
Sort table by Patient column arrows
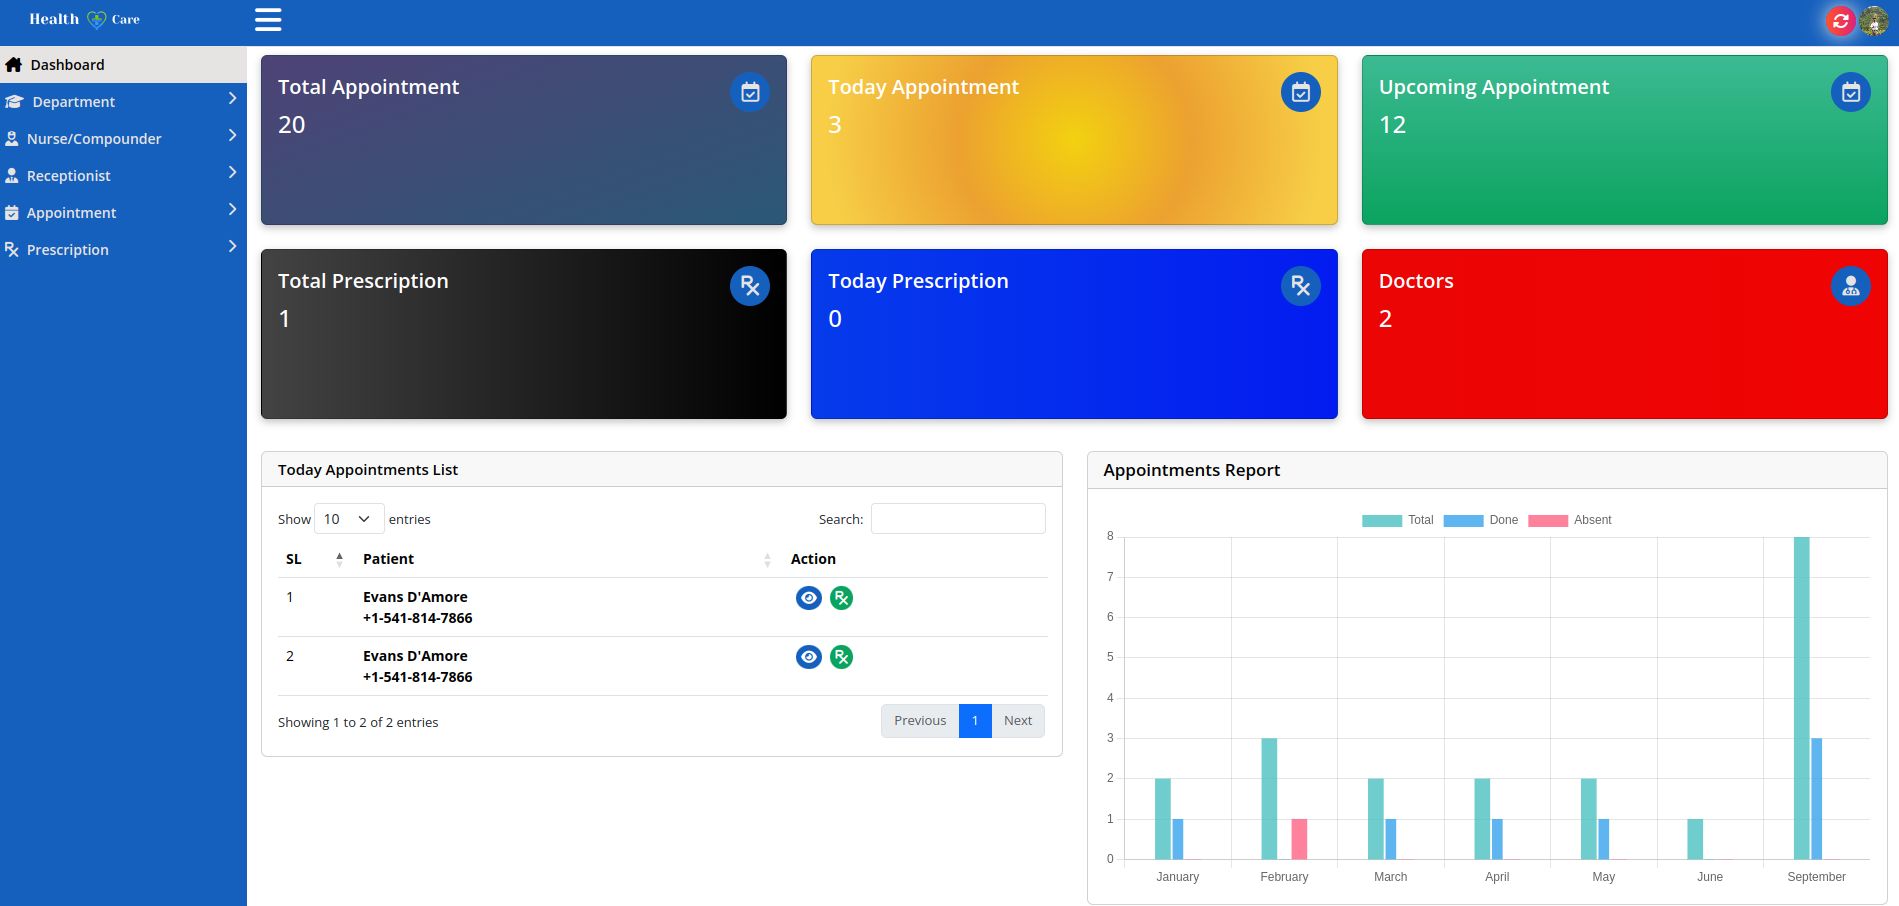pyautogui.click(x=767, y=560)
